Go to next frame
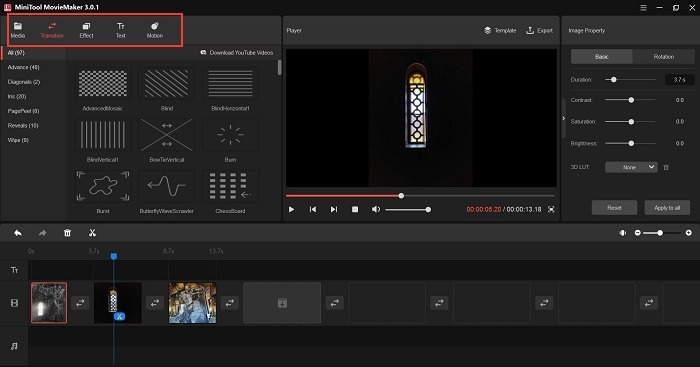Image resolution: width=700 pixels, height=367 pixels. tap(334, 209)
